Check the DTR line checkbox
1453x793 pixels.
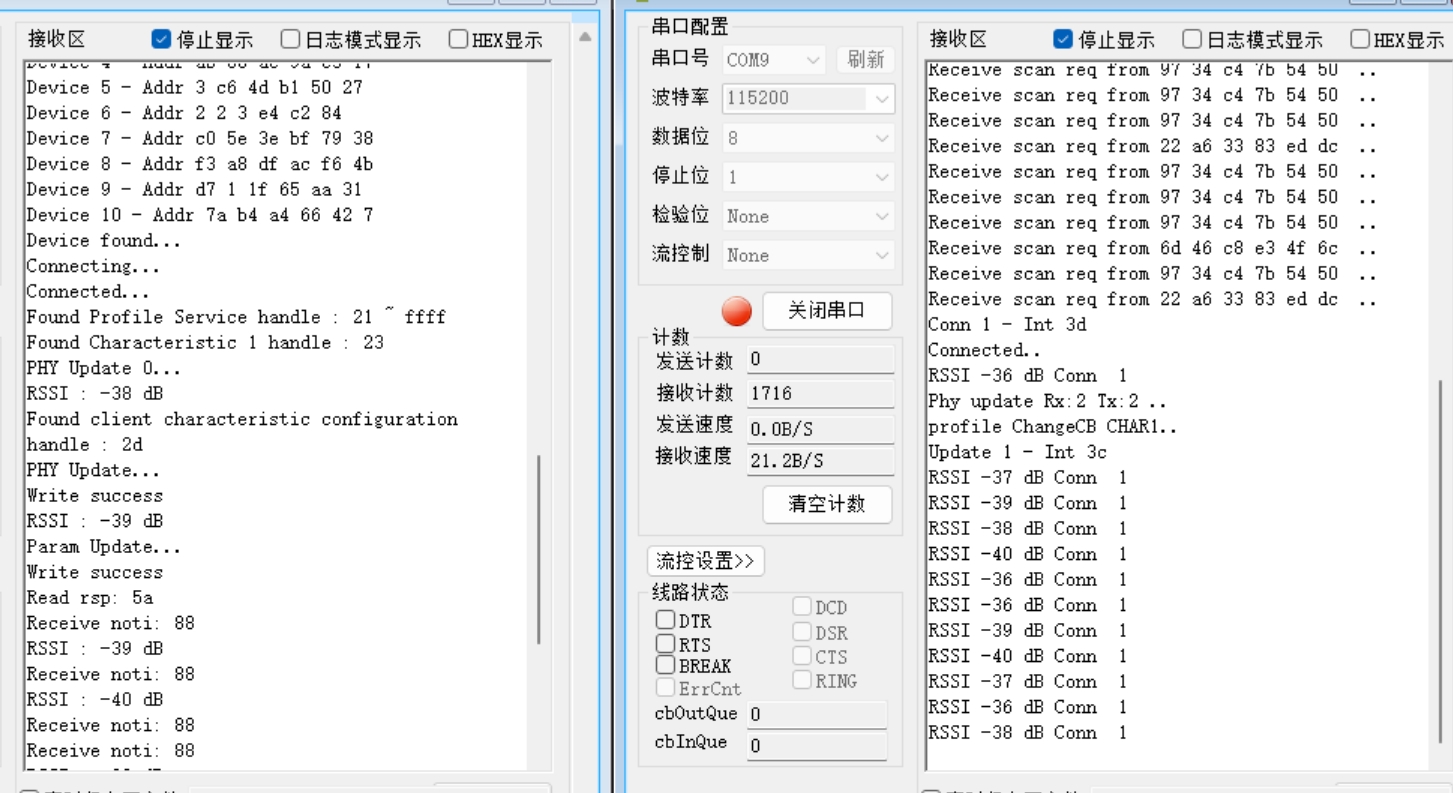coord(665,620)
